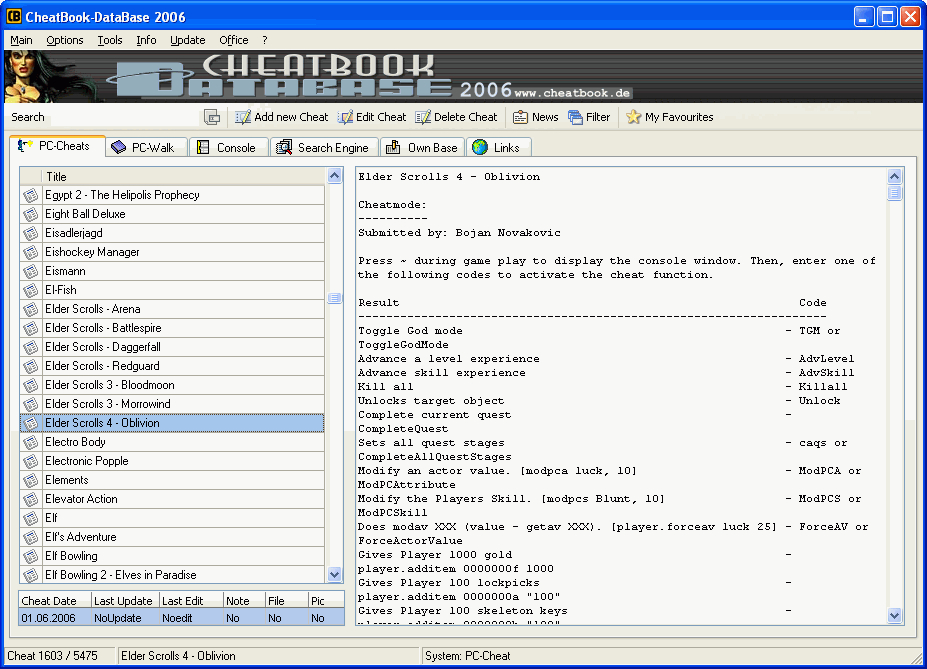Open the Links tab
Viewport: 927px width, 669px height.
[x=498, y=147]
